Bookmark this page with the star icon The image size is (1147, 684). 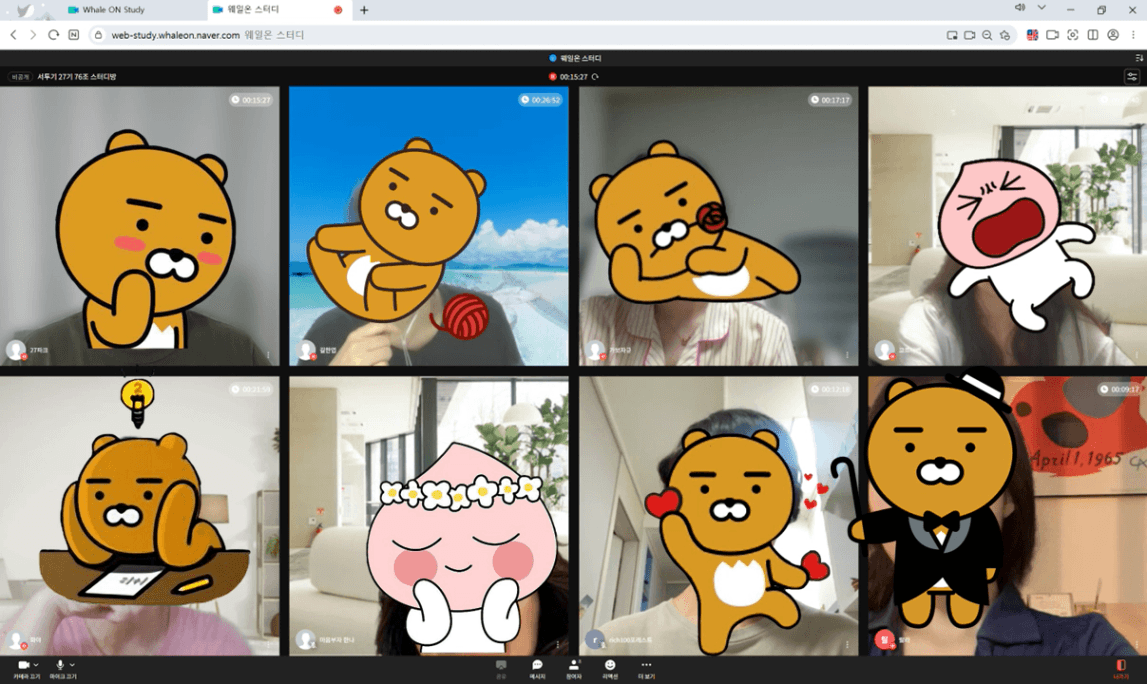coord(1004,34)
